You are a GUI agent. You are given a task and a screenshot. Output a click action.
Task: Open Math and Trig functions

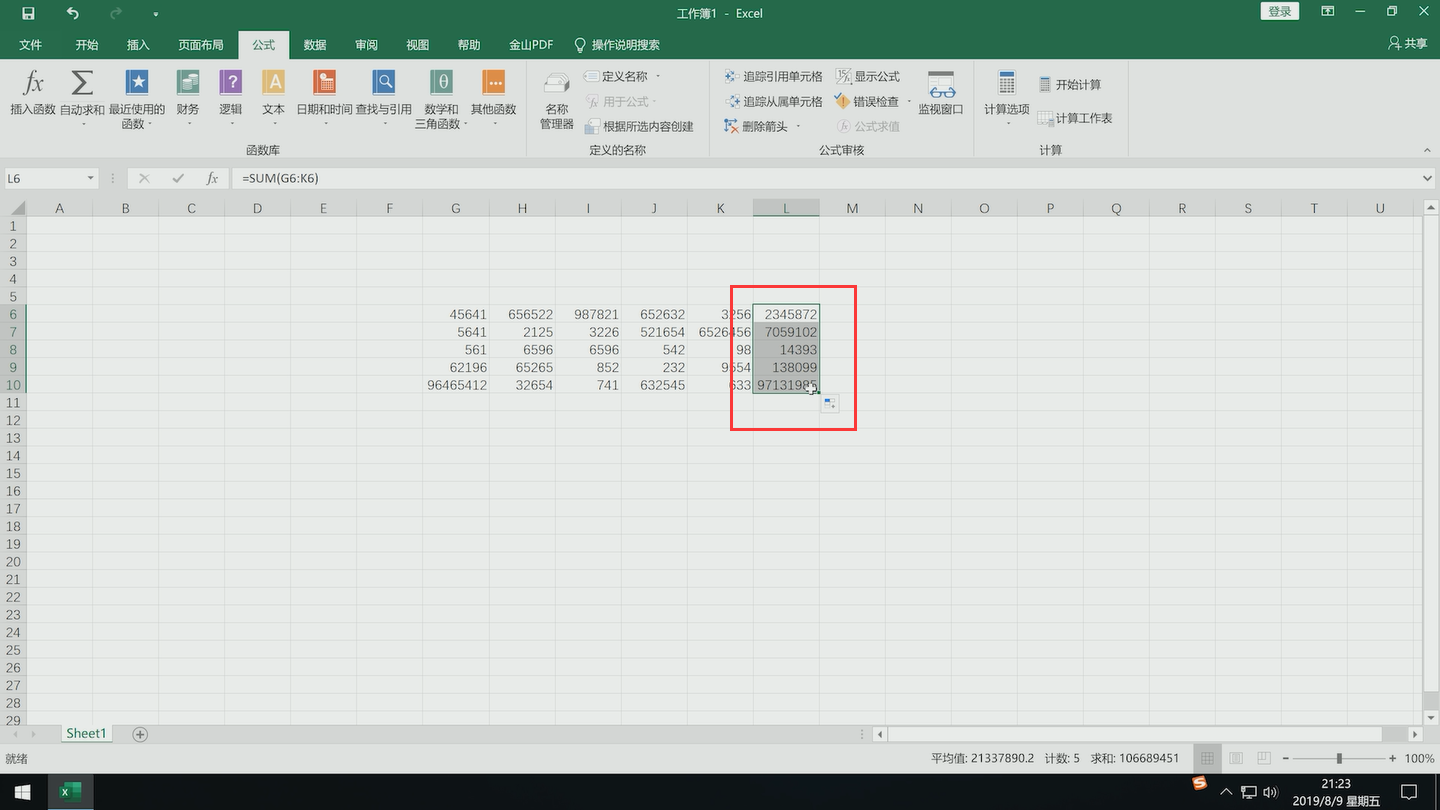(x=441, y=98)
